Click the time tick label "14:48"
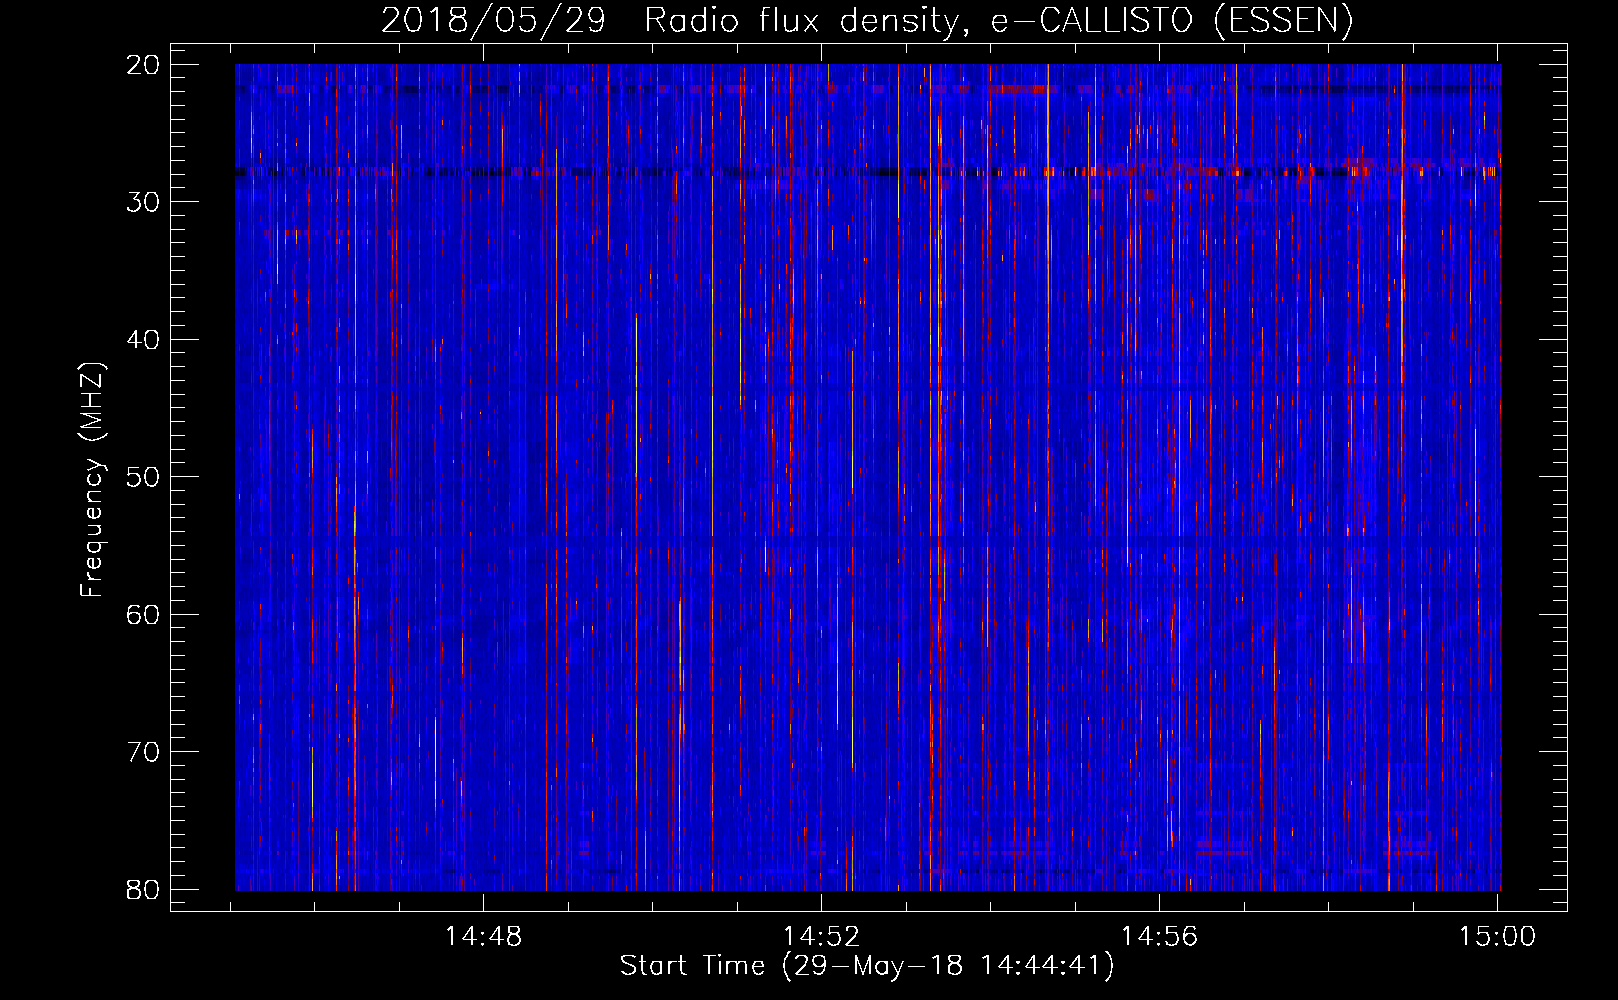1618x1000 pixels. pos(483,937)
